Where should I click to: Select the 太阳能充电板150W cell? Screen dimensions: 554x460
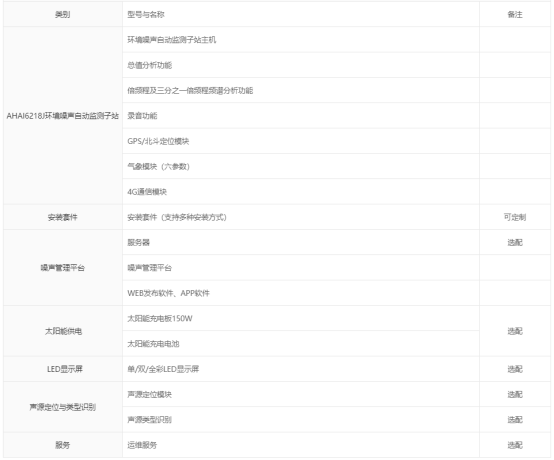(301, 318)
